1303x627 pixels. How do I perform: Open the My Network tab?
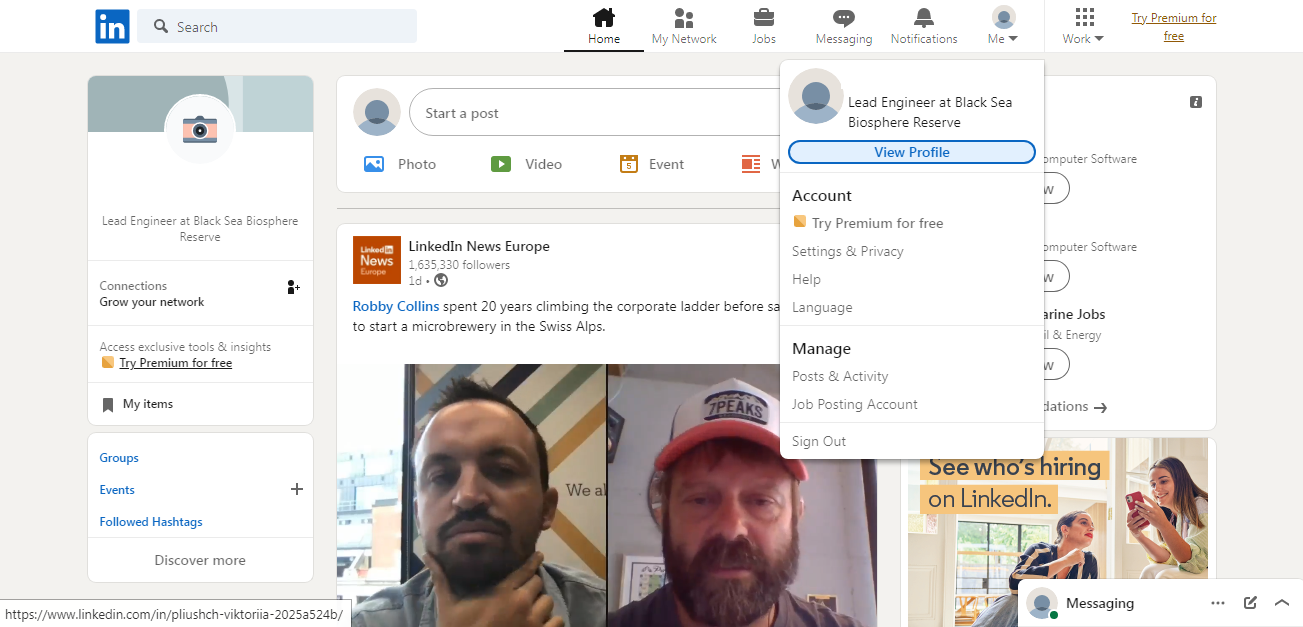click(x=684, y=27)
